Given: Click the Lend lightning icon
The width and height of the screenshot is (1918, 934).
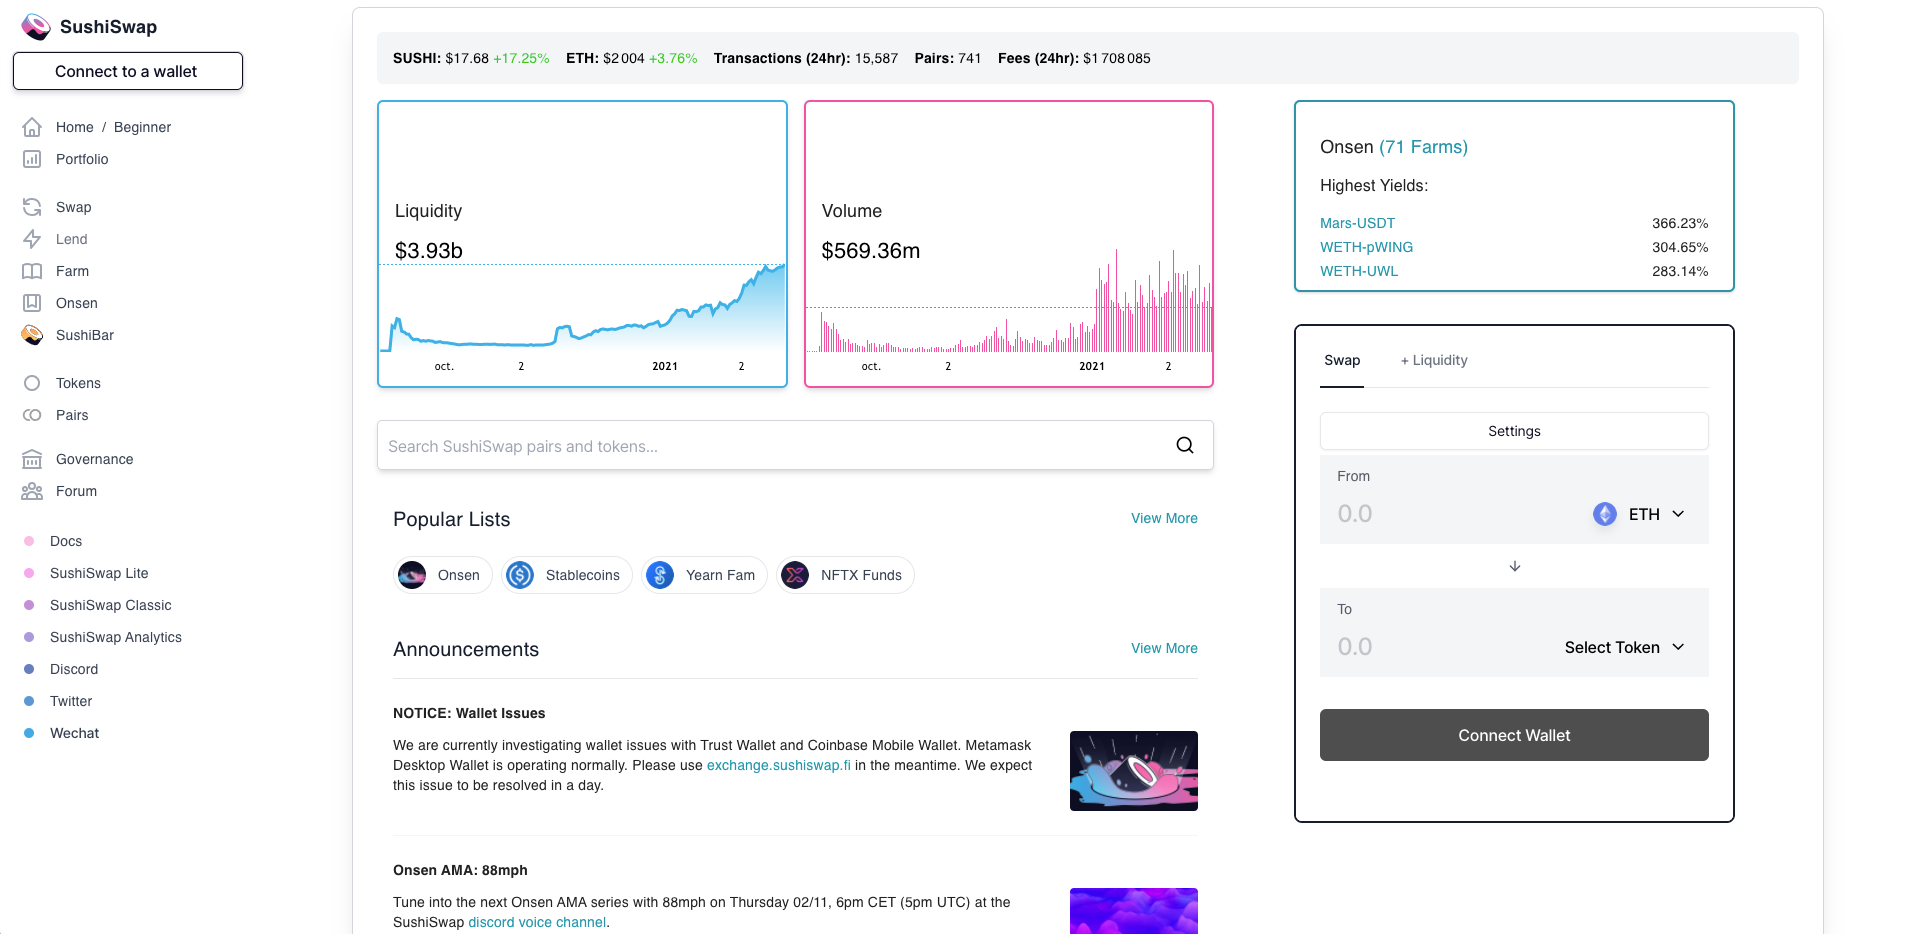Looking at the screenshot, I should click(x=32, y=239).
